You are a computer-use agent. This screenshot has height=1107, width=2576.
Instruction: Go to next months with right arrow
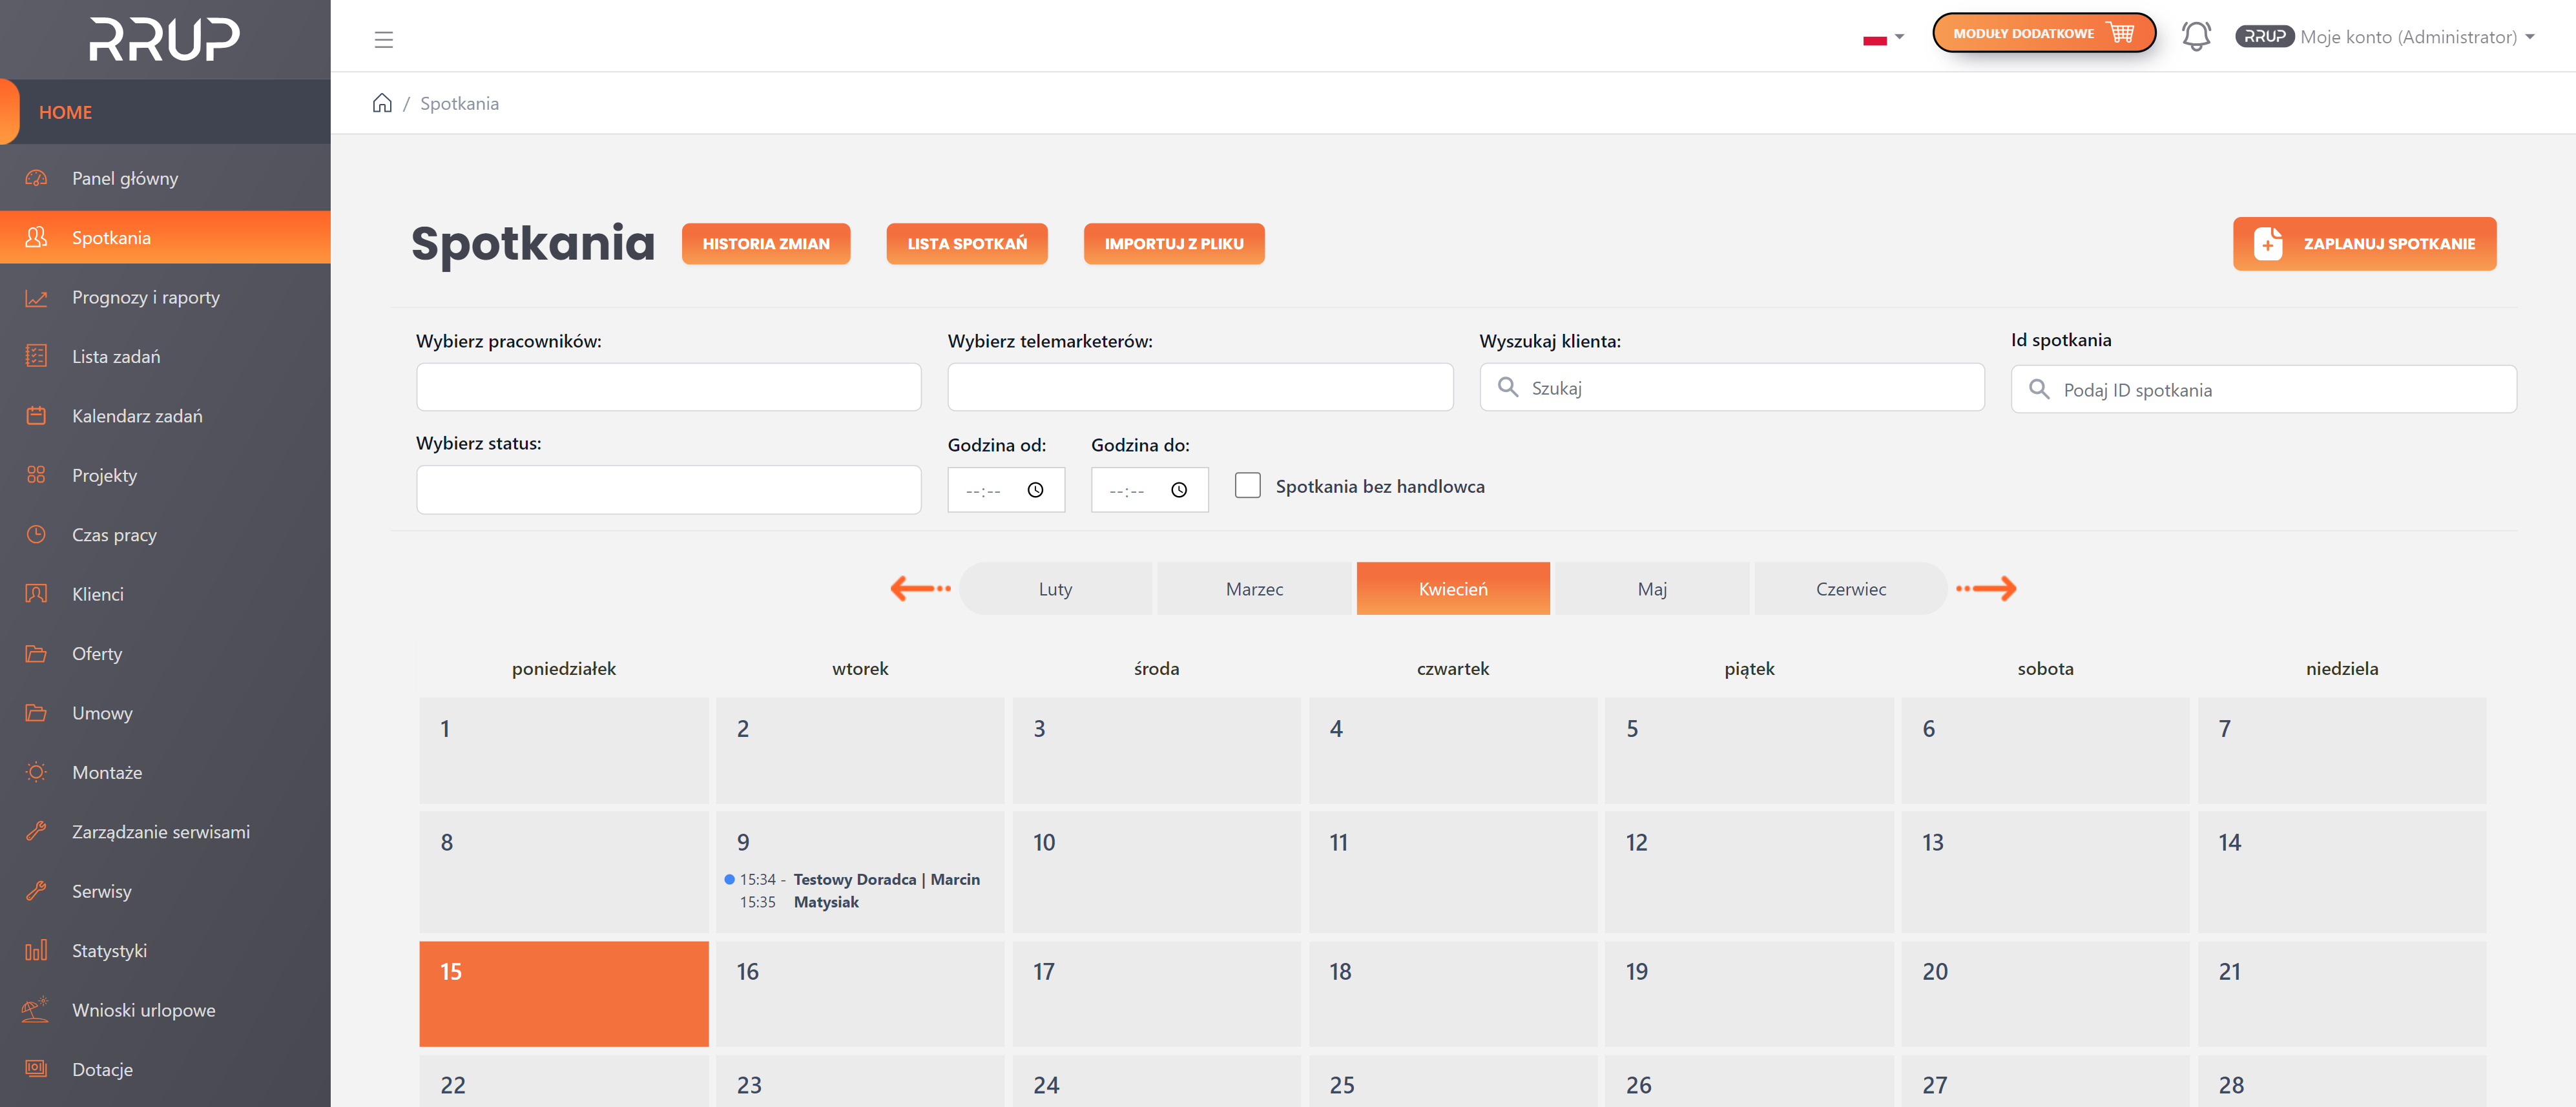pos(1986,588)
